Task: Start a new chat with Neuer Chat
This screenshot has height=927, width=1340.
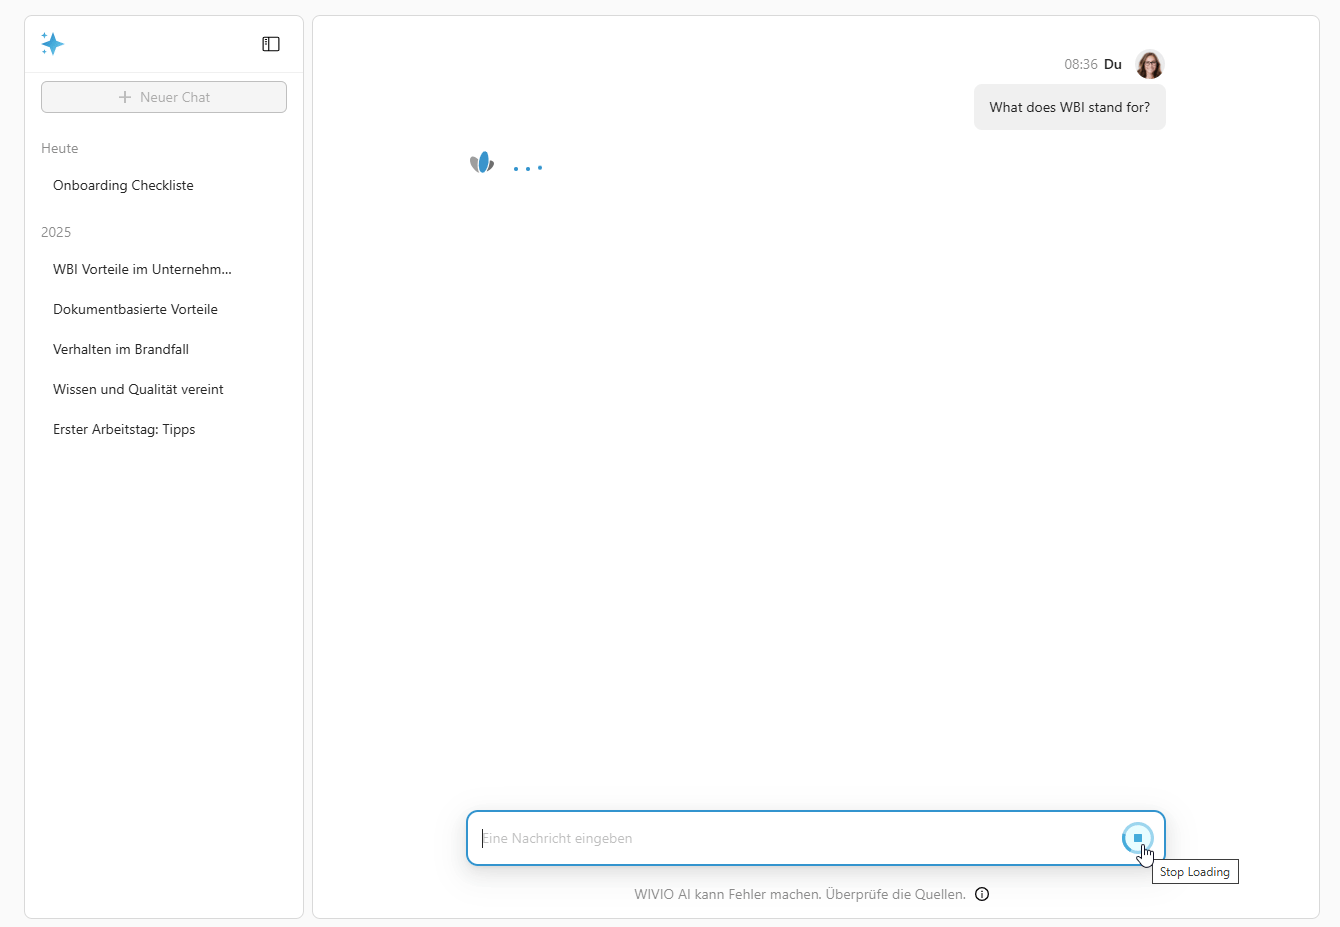Action: click(163, 96)
